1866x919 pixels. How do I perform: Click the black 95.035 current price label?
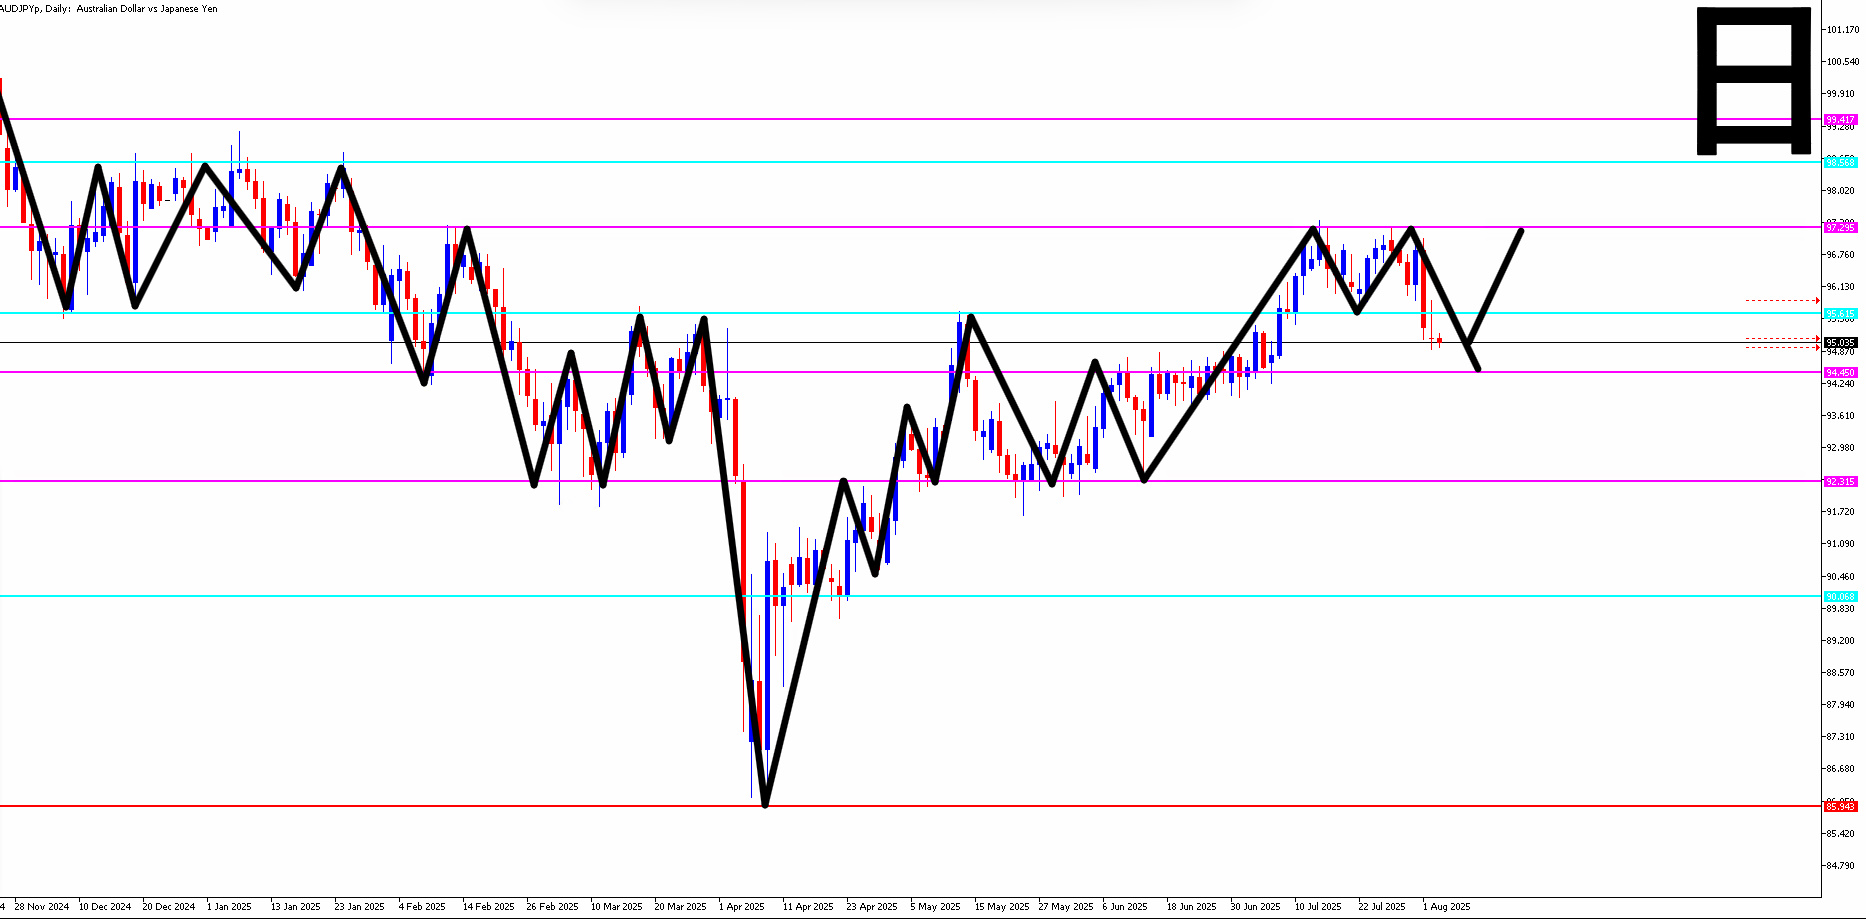coord(1840,343)
